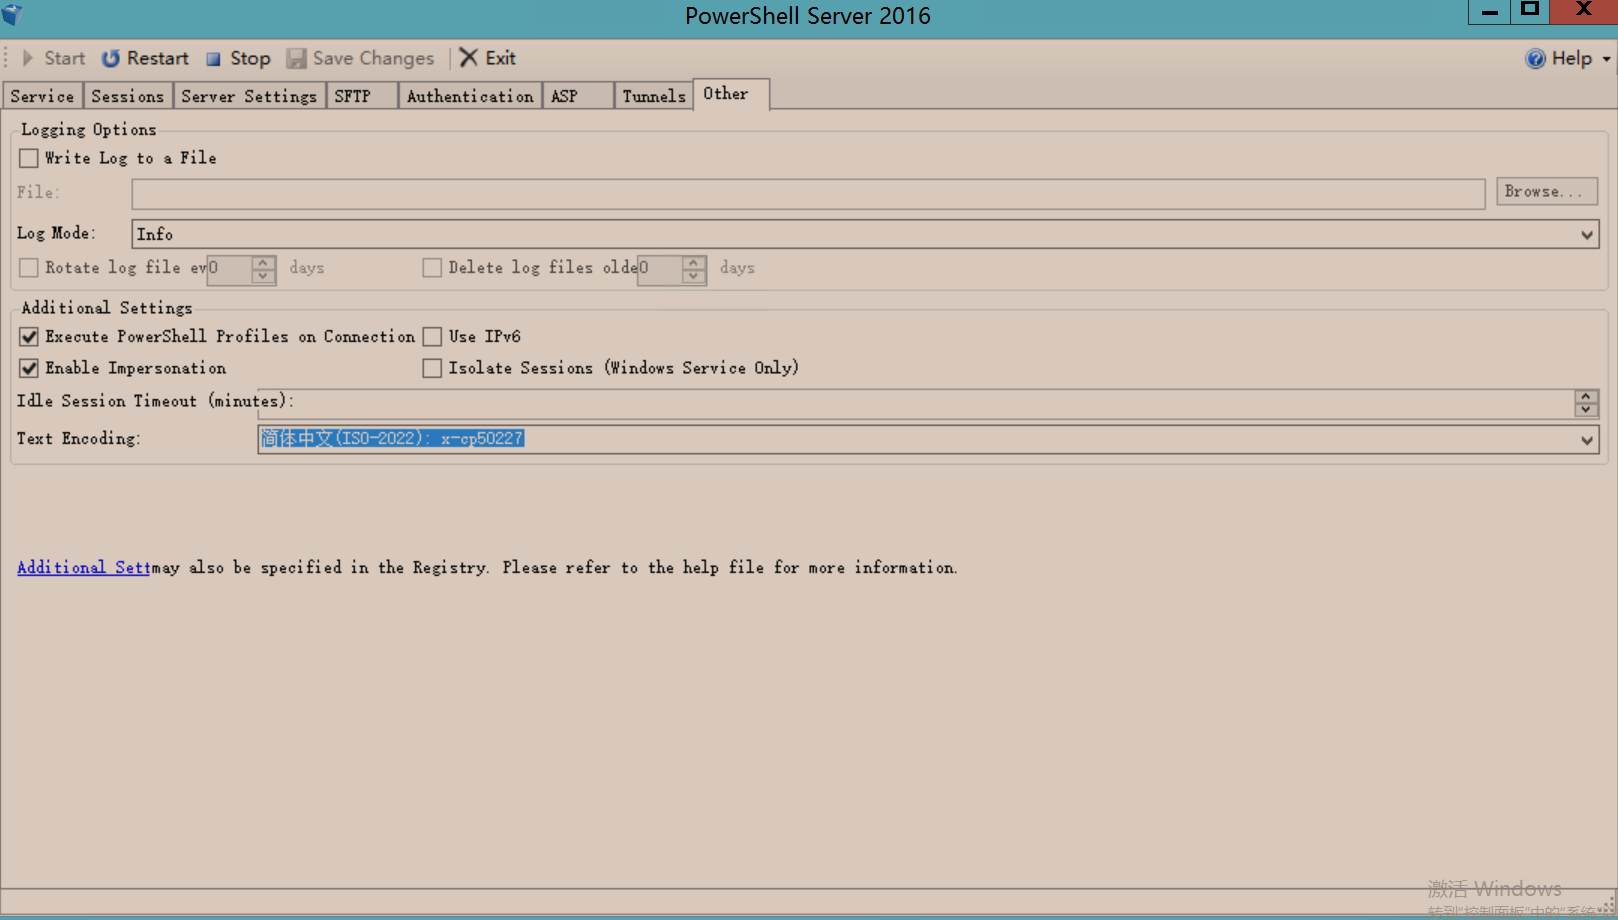This screenshot has height=920, width=1618.
Task: Switch to the Service tab
Action: (42, 96)
